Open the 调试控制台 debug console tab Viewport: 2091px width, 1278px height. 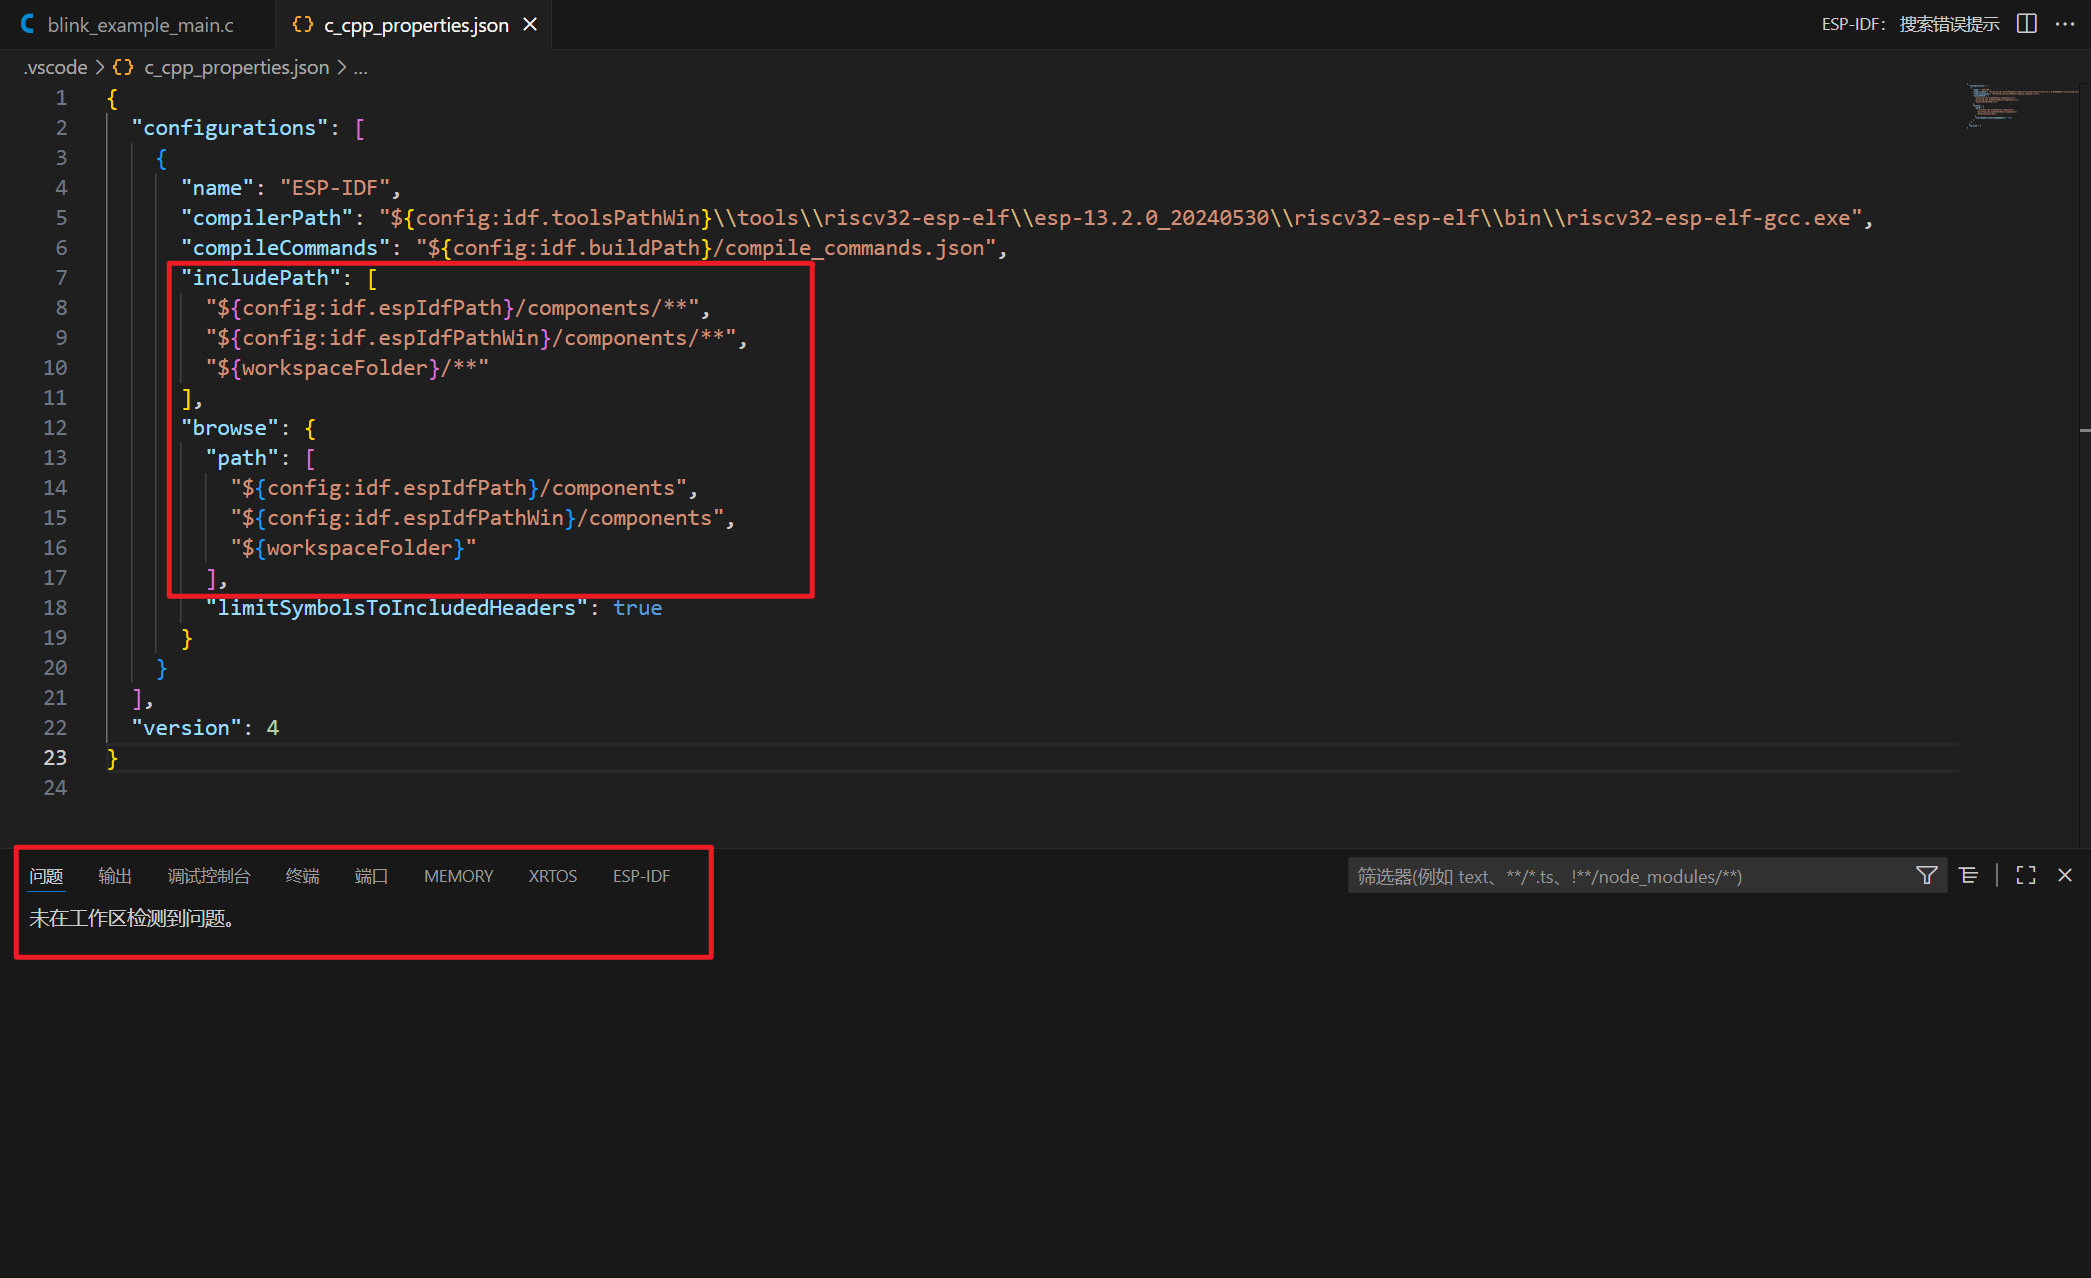pyautogui.click(x=208, y=876)
